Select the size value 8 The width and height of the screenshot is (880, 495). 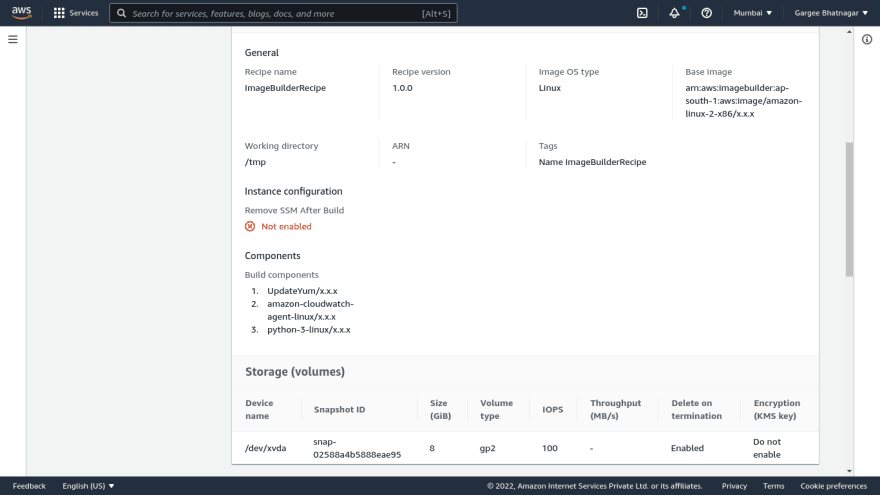click(432, 448)
